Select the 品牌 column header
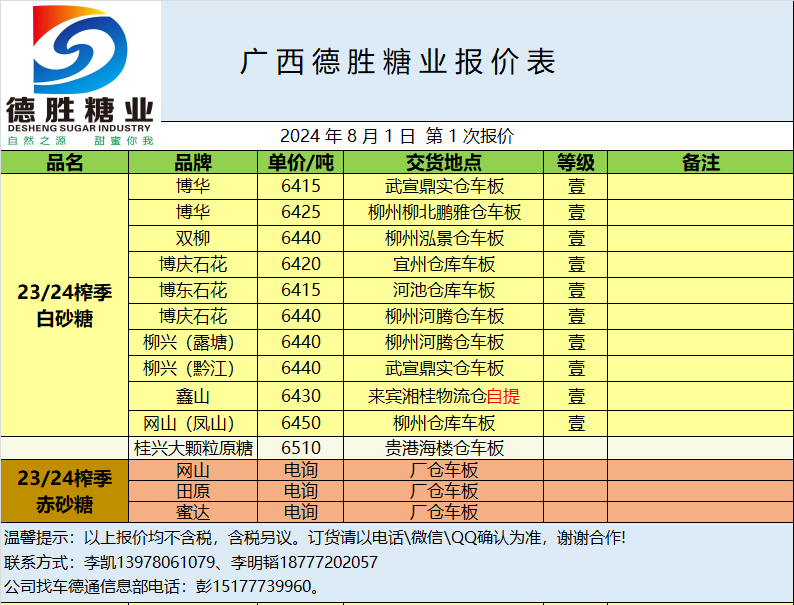Viewport: 794px width, 605px height. 193,163
